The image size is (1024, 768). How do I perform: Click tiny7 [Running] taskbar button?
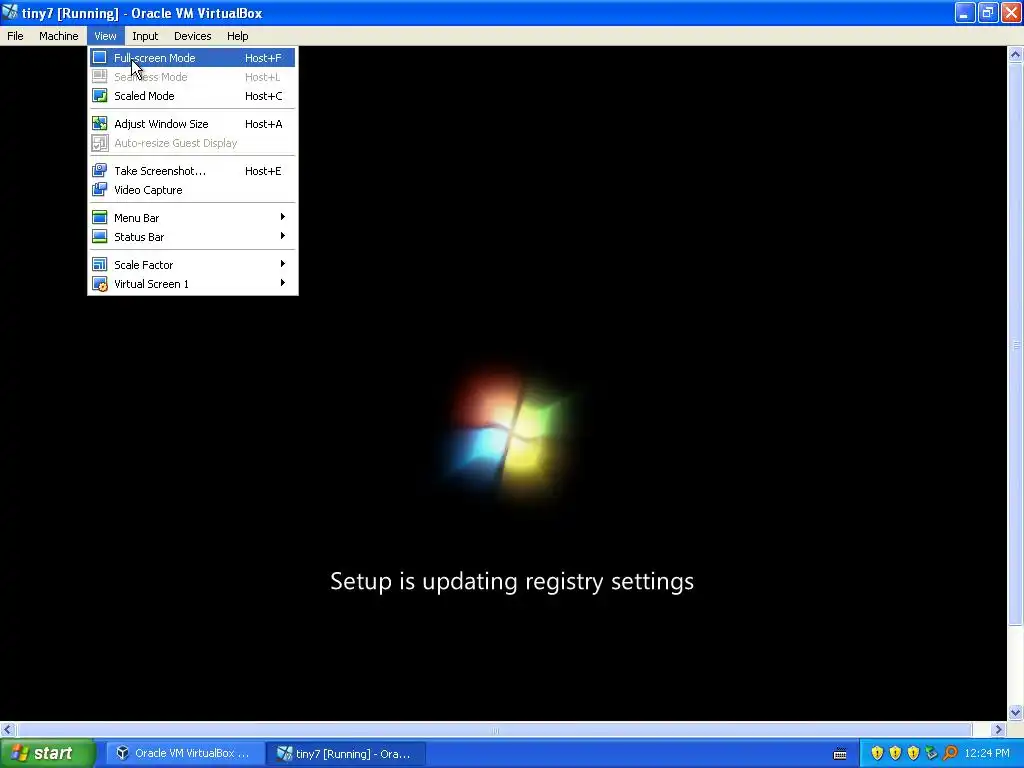(x=347, y=754)
